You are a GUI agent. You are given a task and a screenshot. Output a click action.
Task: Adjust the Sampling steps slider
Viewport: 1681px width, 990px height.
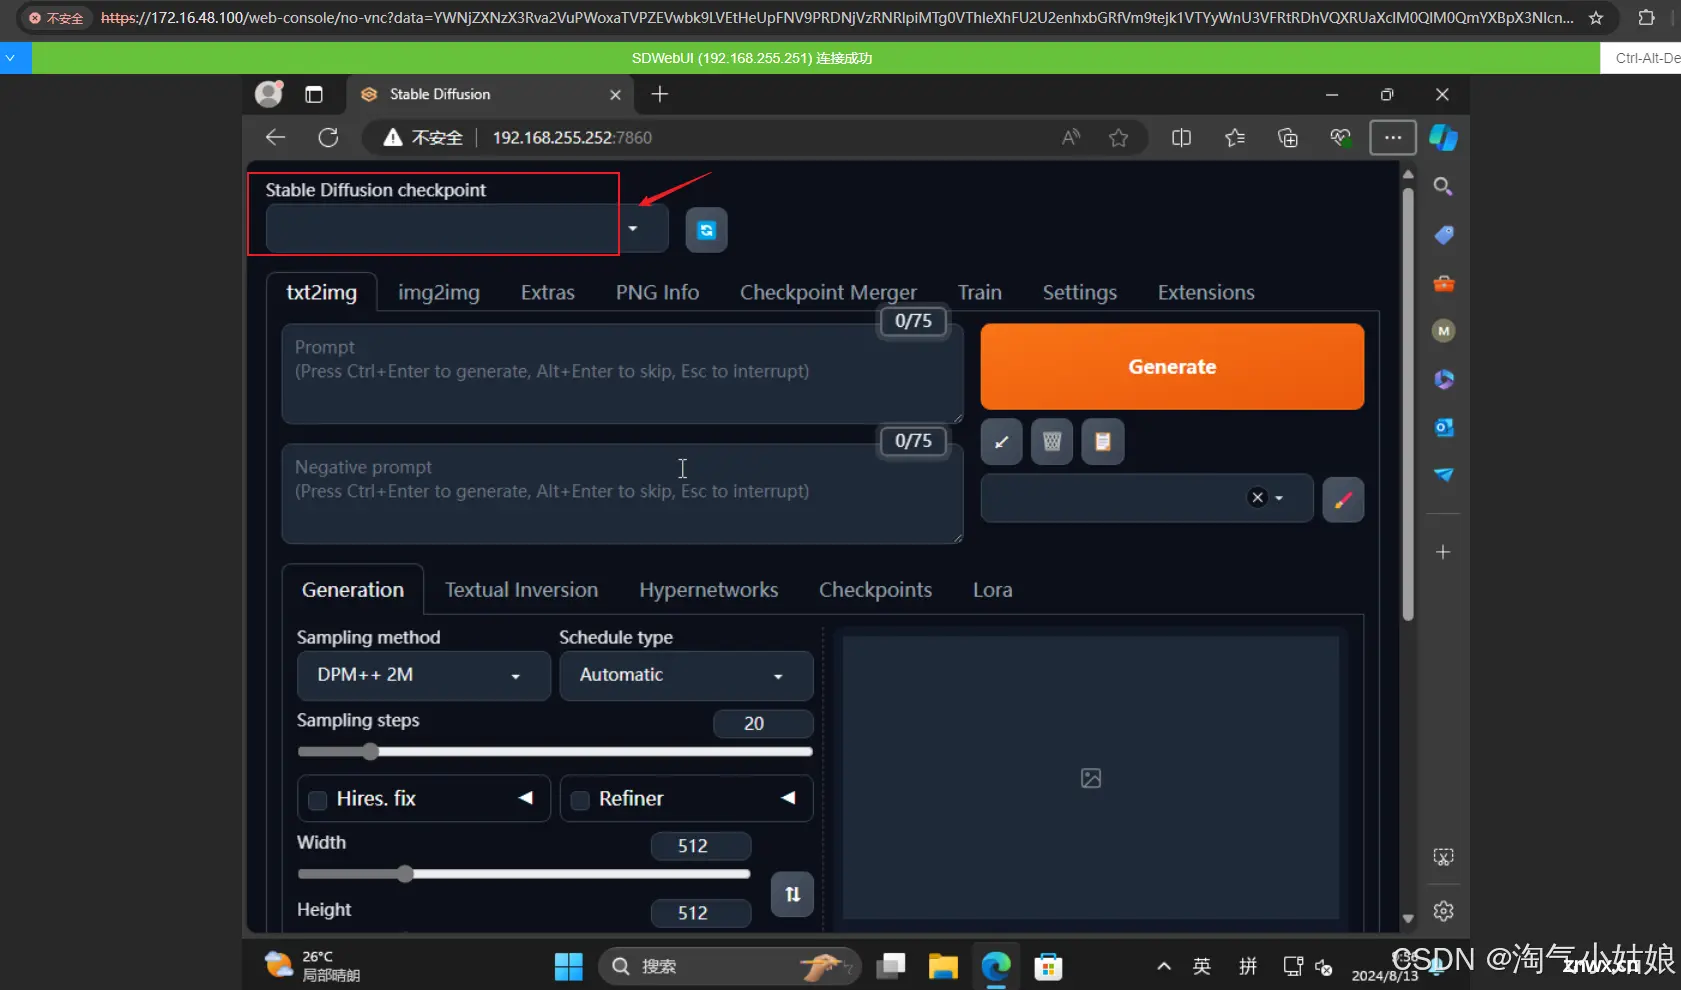pos(555,752)
